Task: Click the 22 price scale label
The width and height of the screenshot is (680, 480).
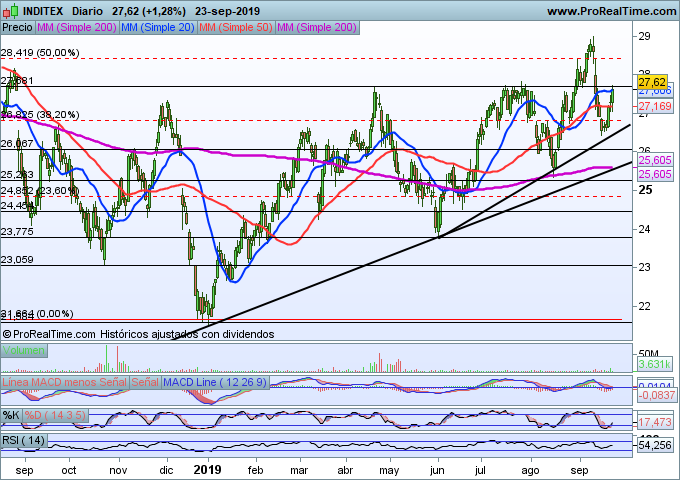Action: click(644, 306)
